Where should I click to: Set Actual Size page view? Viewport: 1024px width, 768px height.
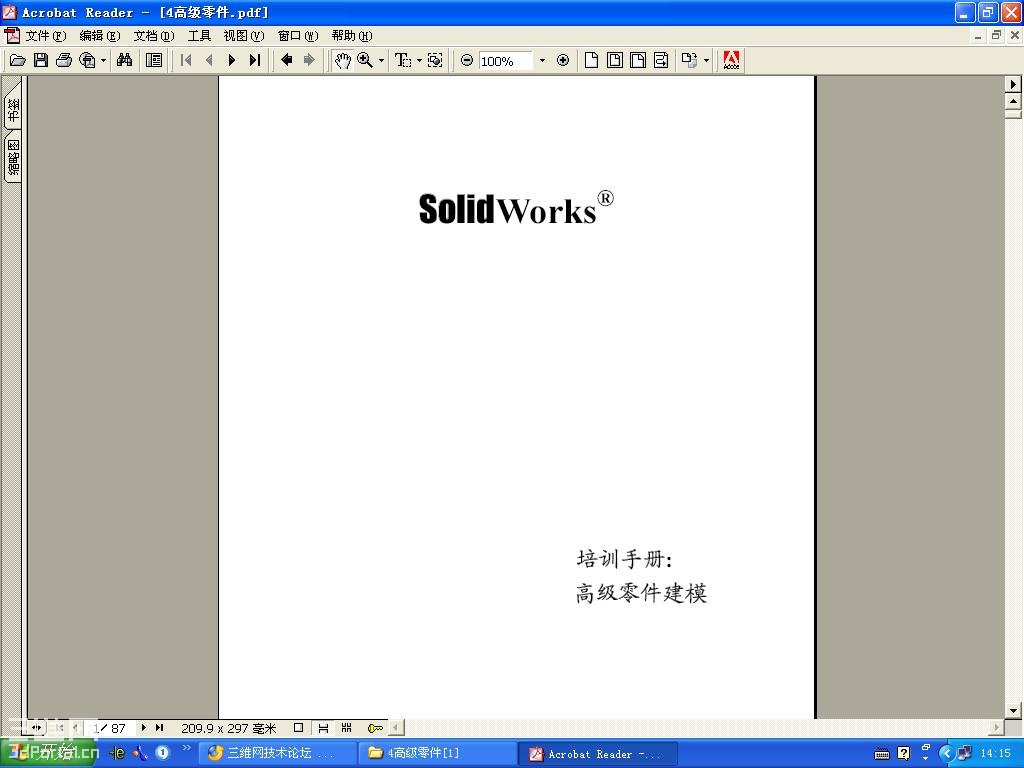591,61
